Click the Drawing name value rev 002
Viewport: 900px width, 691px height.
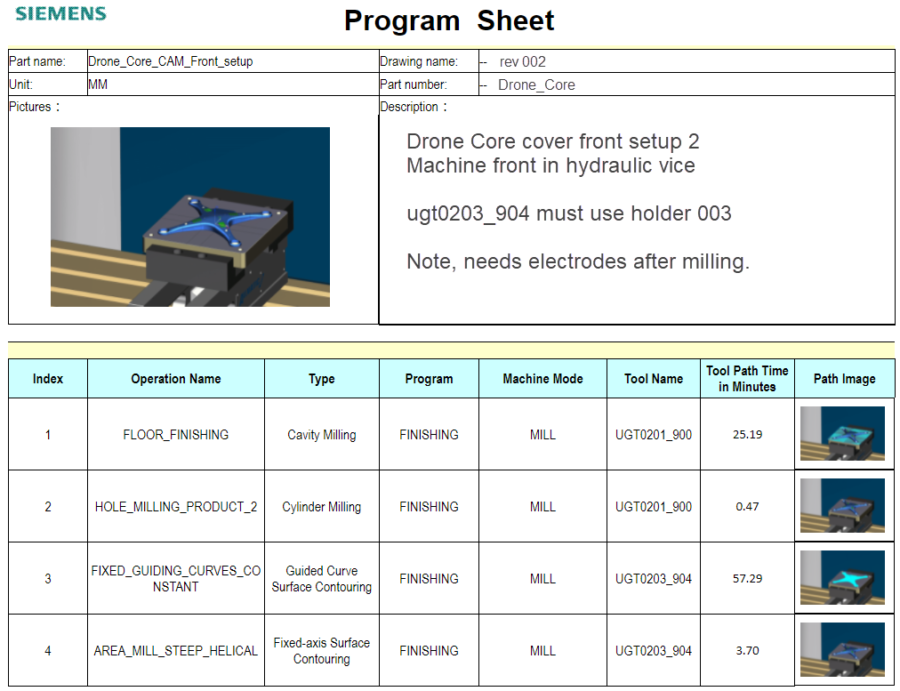[x=519, y=61]
